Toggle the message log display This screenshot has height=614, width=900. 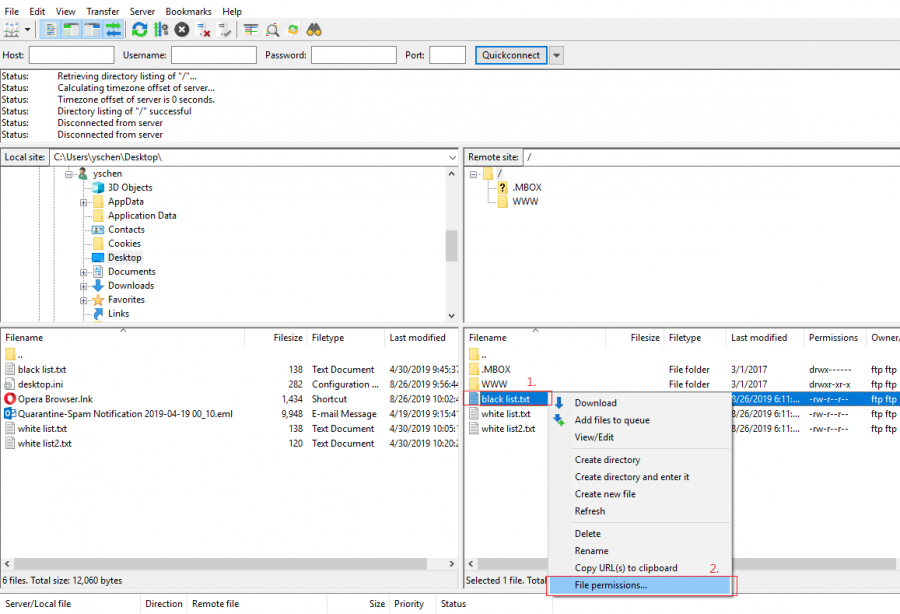48,30
